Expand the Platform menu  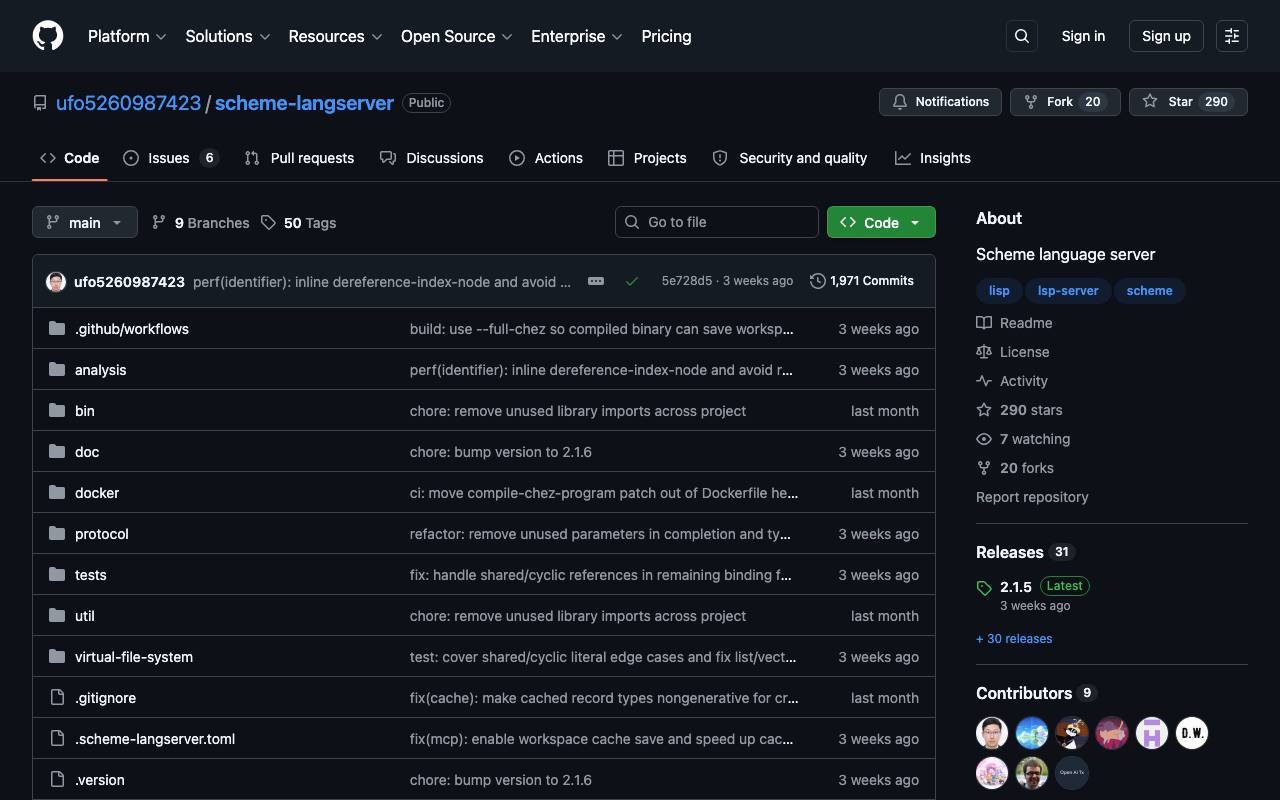pyautogui.click(x=127, y=36)
